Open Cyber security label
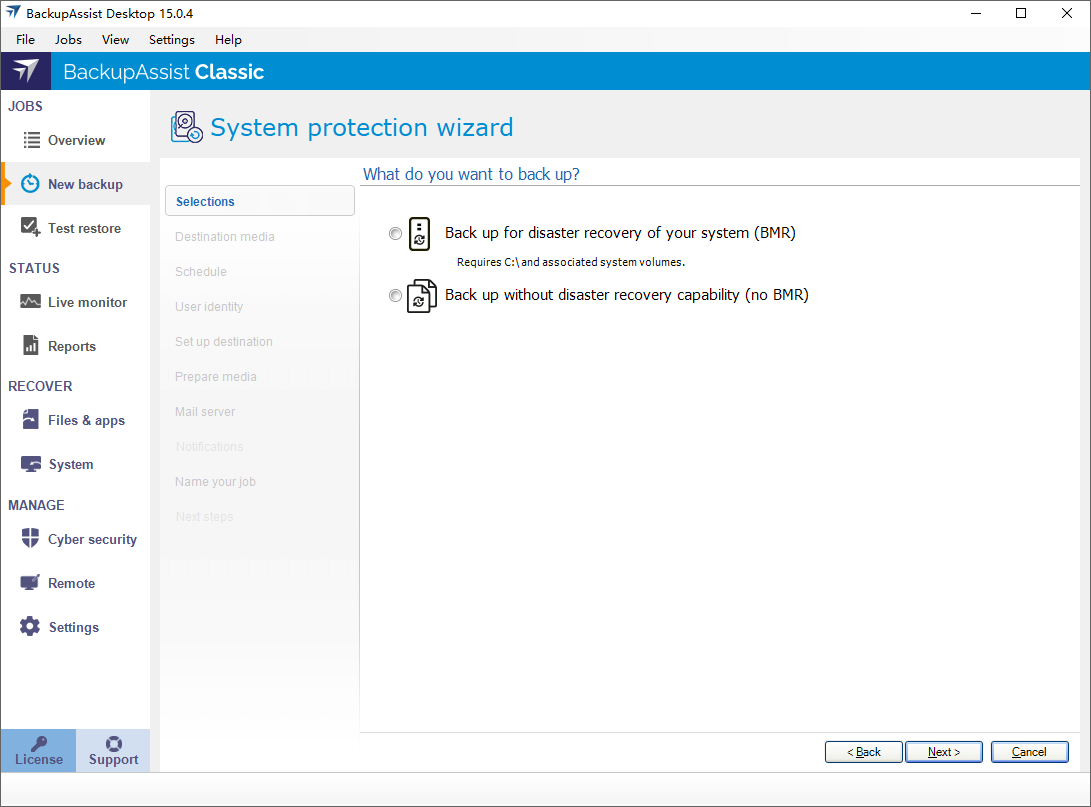 [93, 539]
